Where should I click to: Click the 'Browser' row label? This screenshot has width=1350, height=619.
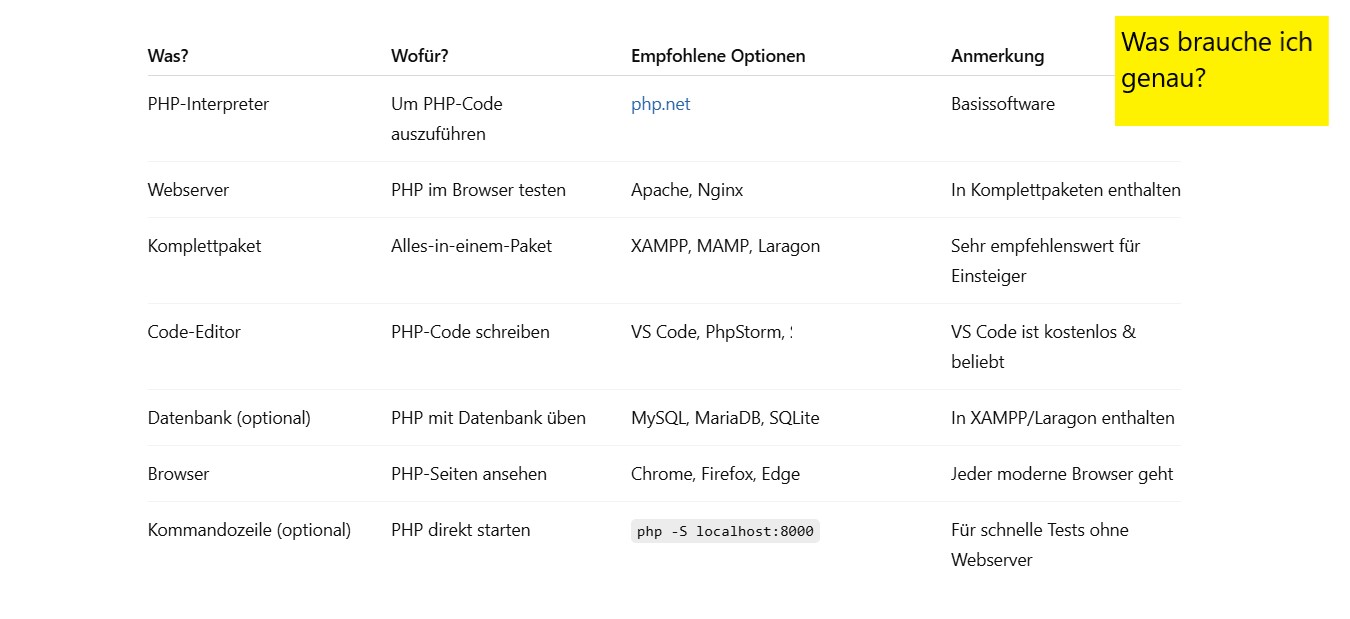178,474
